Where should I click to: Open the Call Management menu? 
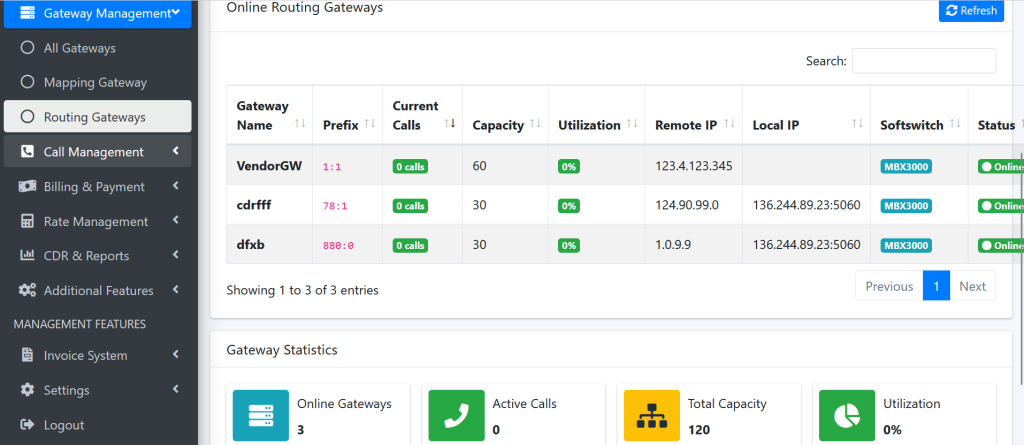(x=97, y=152)
